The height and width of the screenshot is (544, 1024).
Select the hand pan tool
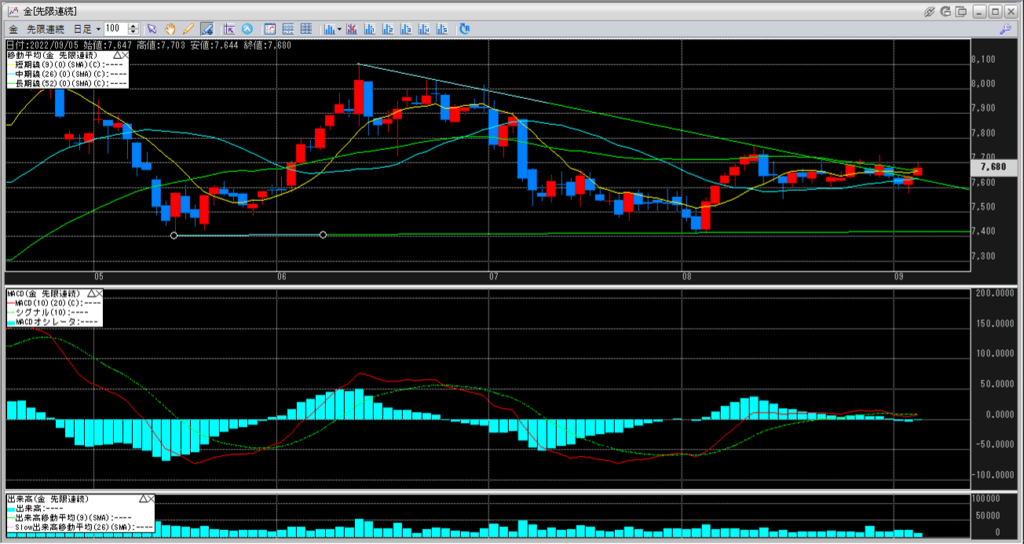[170, 29]
